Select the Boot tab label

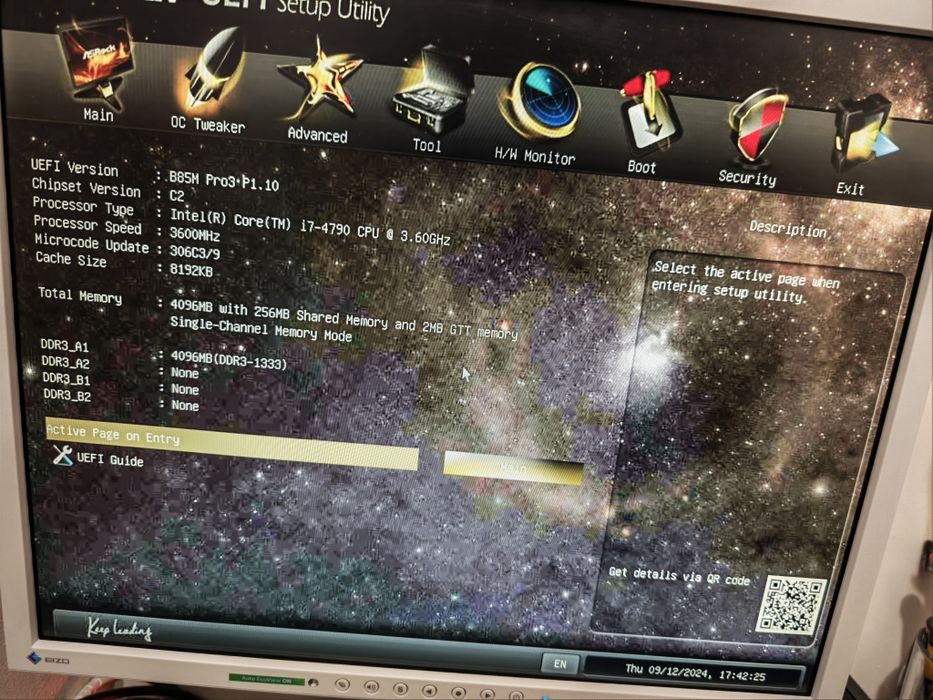(641, 167)
